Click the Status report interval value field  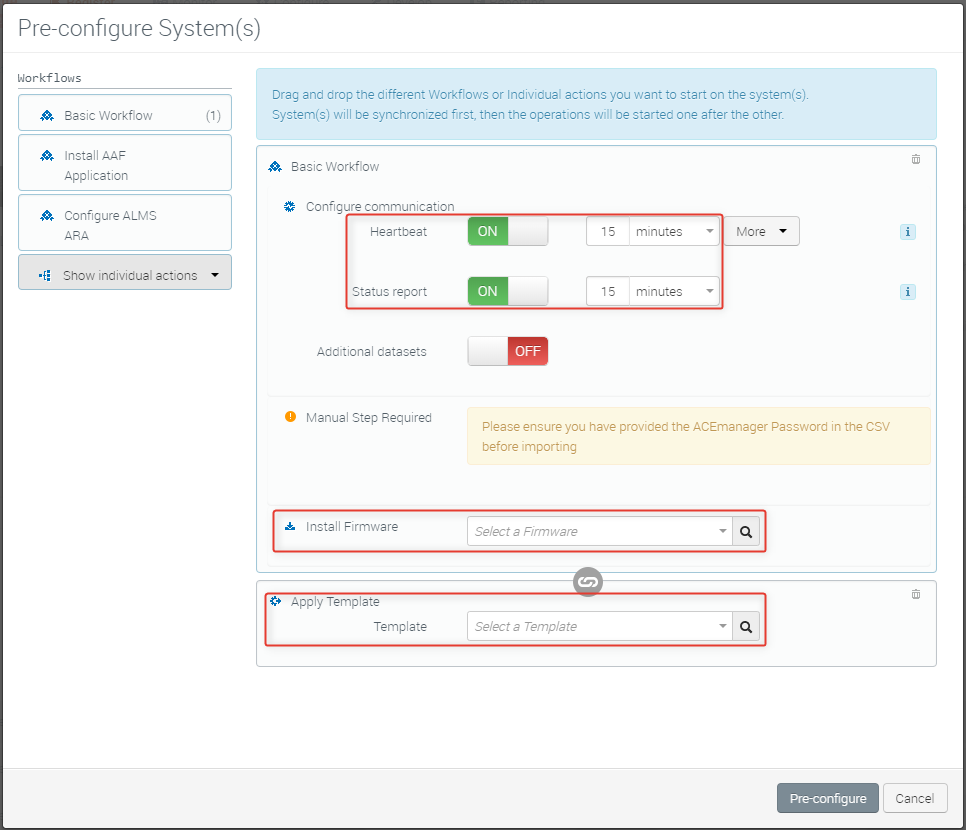607,292
